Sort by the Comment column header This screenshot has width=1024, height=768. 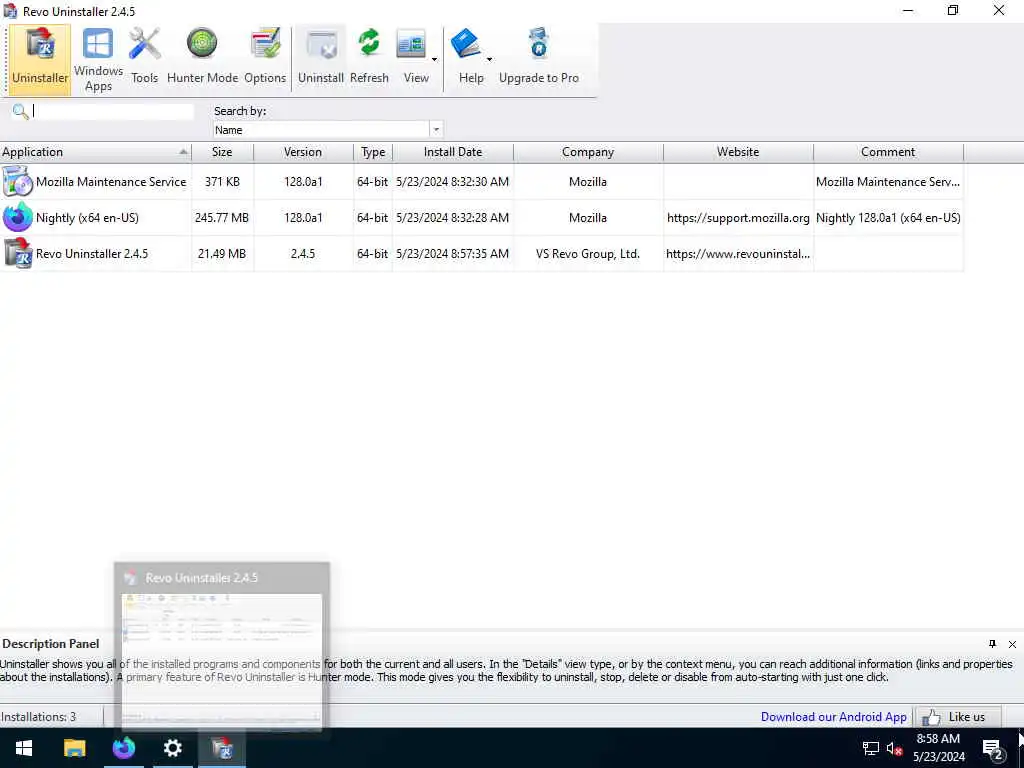(x=888, y=152)
